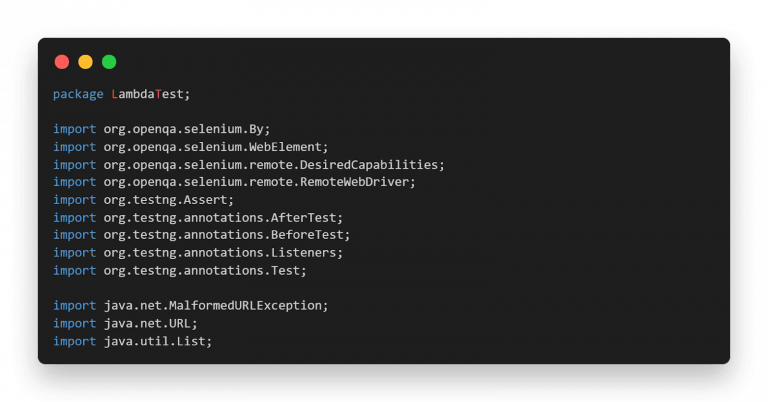Click the package keyword

point(78,94)
